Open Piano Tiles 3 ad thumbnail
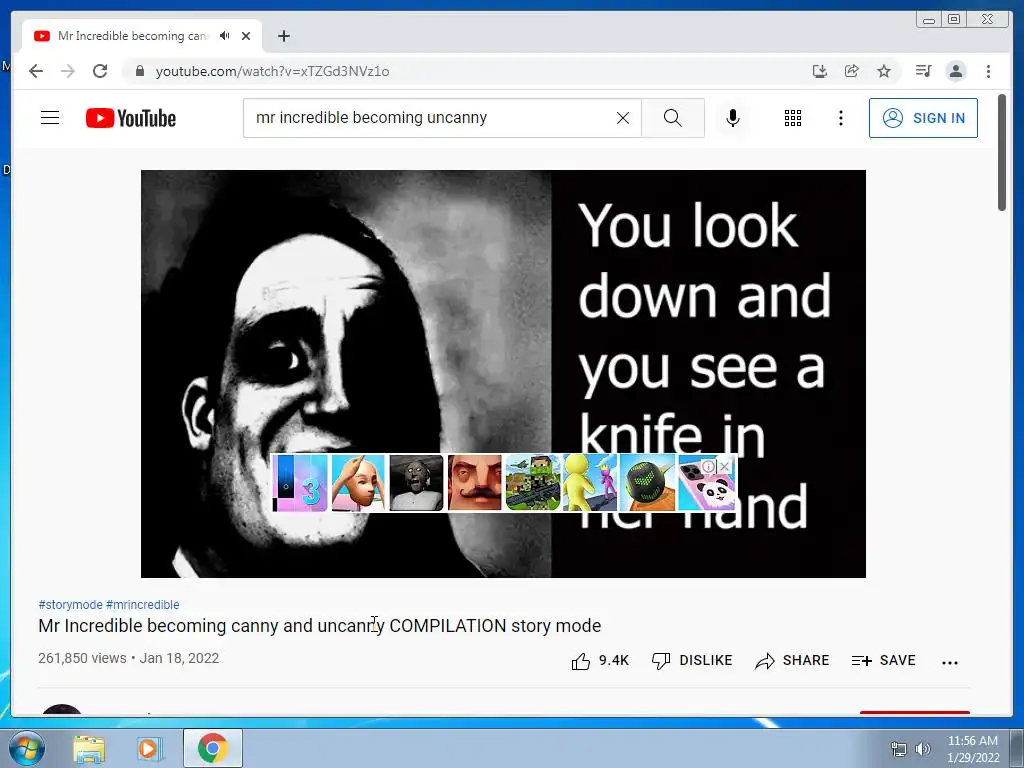 [x=300, y=483]
